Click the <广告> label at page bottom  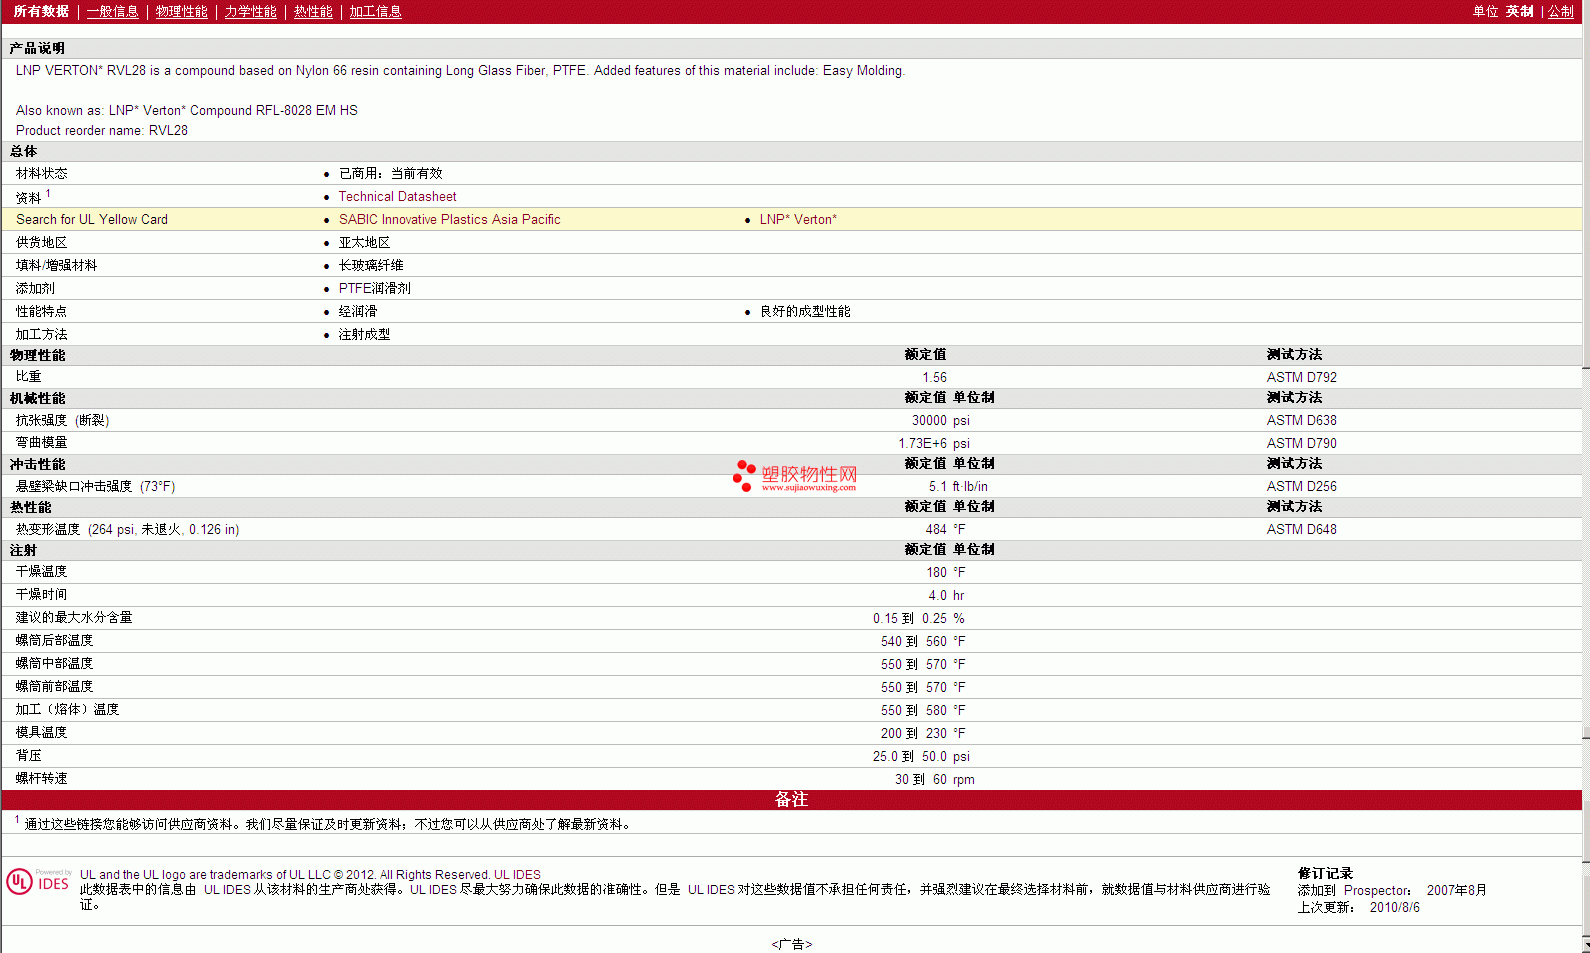pos(791,945)
